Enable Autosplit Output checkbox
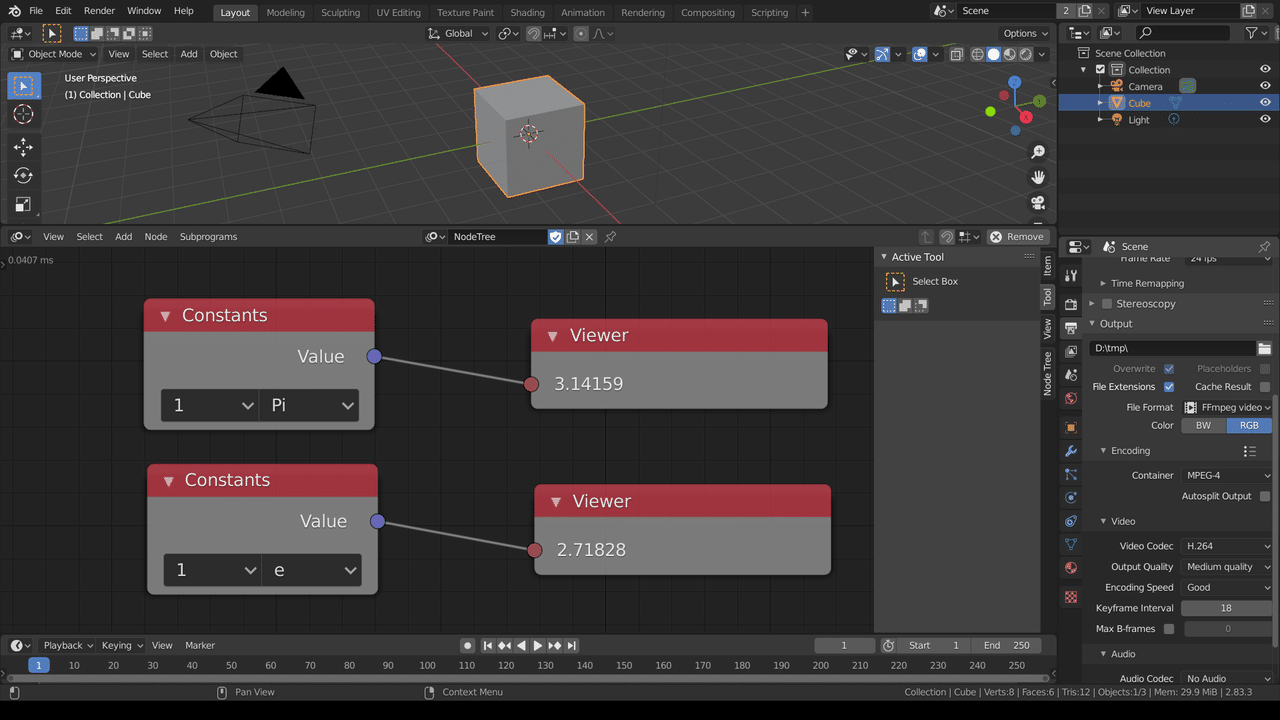 [1265, 496]
